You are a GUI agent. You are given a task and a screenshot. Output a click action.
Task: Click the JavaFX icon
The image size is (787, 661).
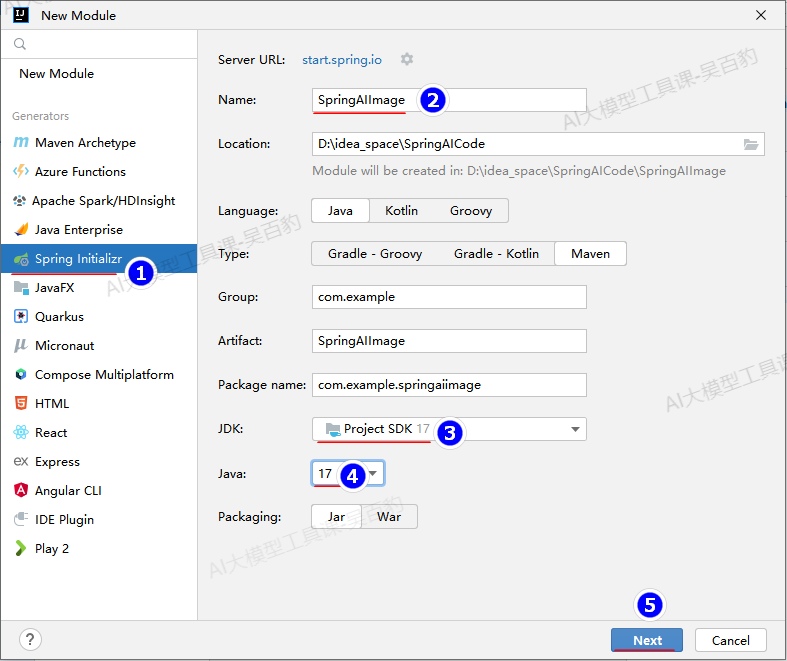pos(21,288)
